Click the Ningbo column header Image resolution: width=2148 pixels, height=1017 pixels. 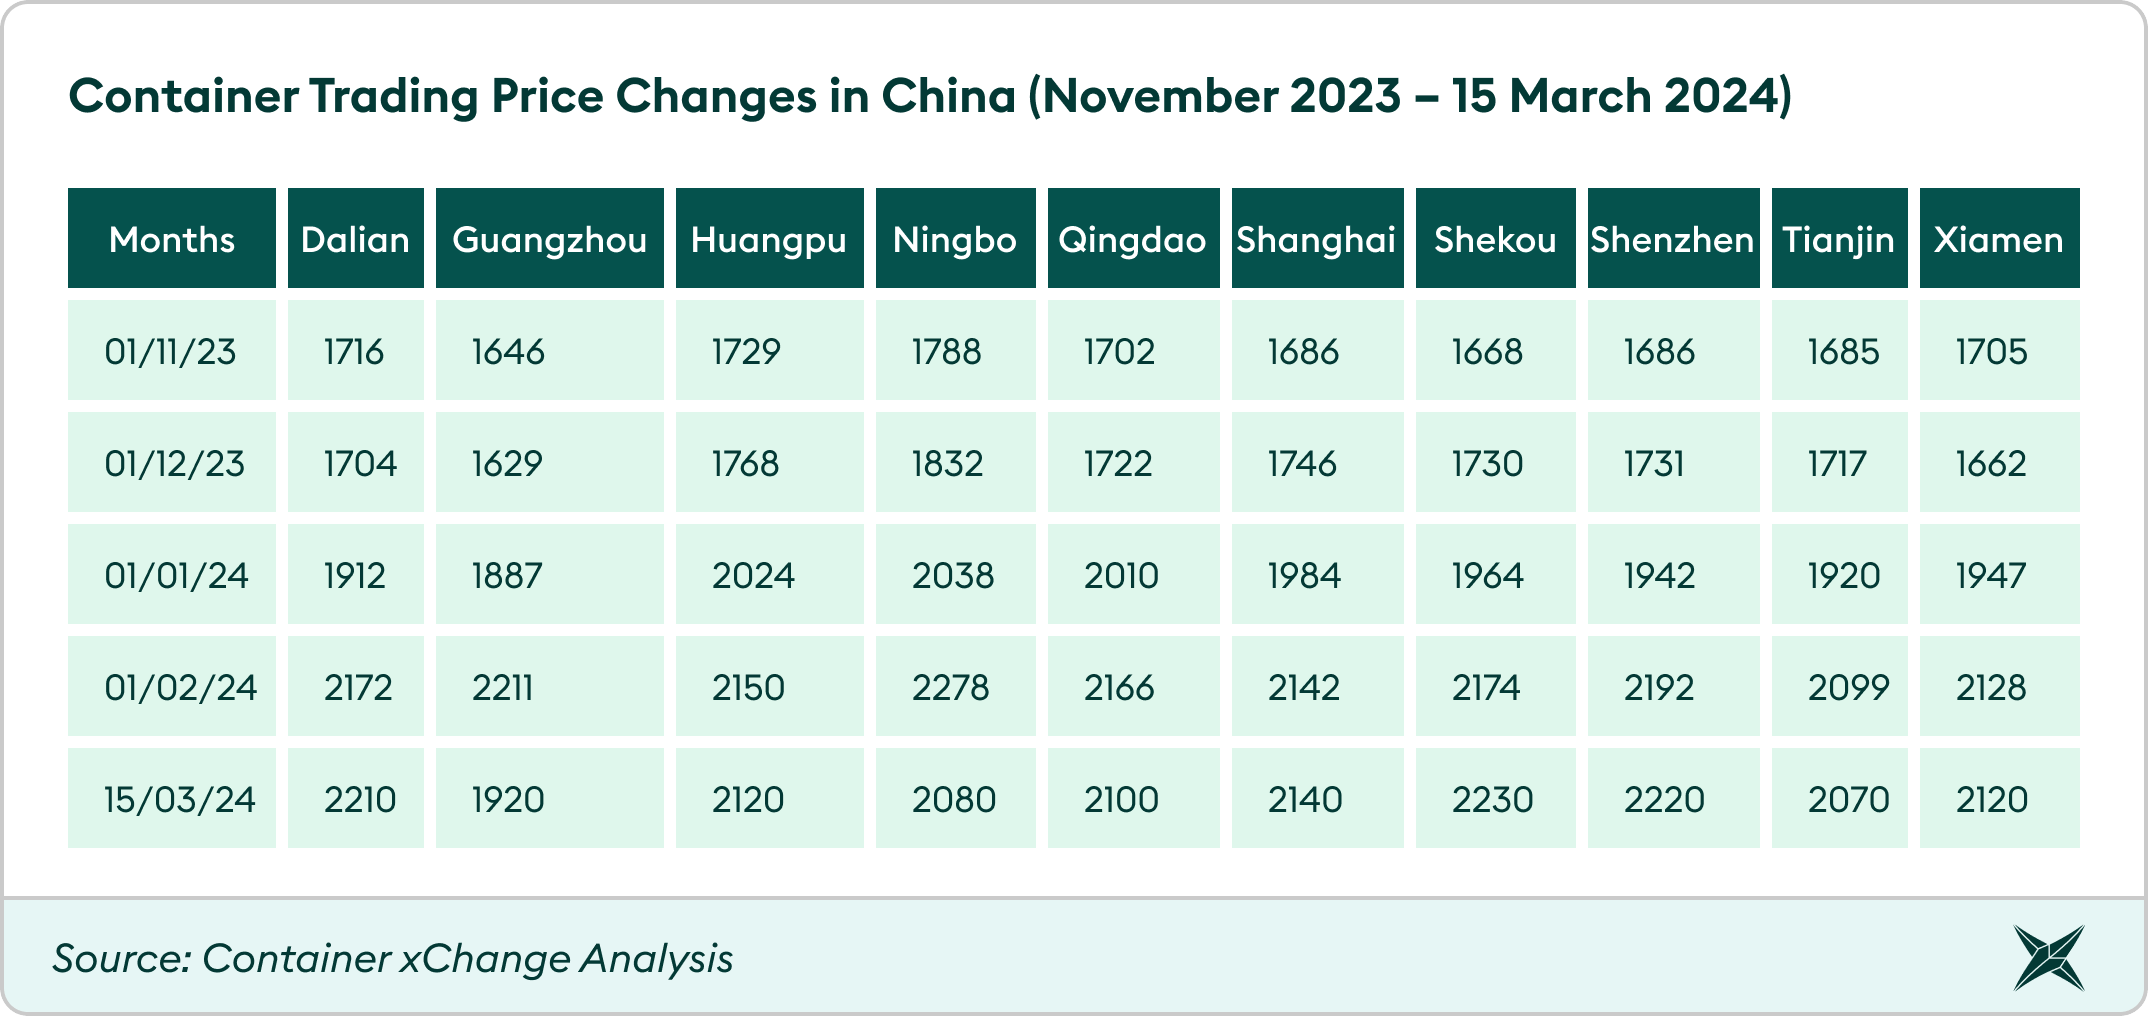click(956, 238)
